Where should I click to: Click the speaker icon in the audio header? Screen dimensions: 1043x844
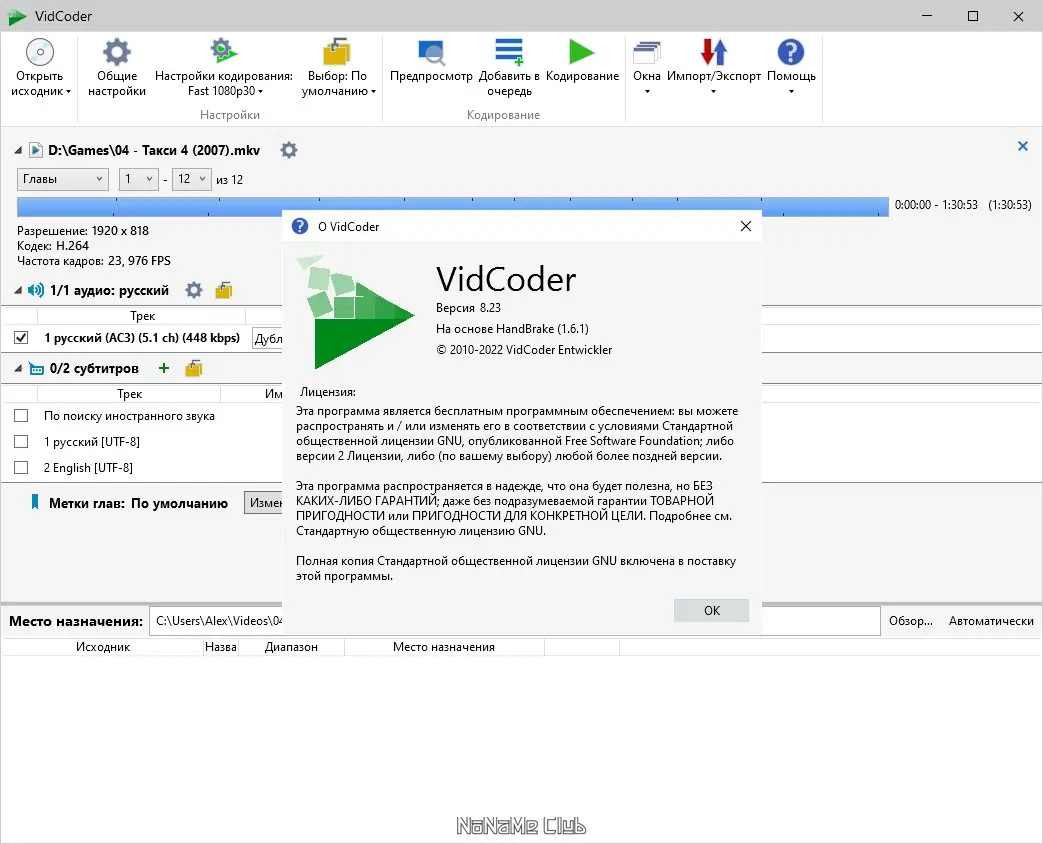(36, 290)
